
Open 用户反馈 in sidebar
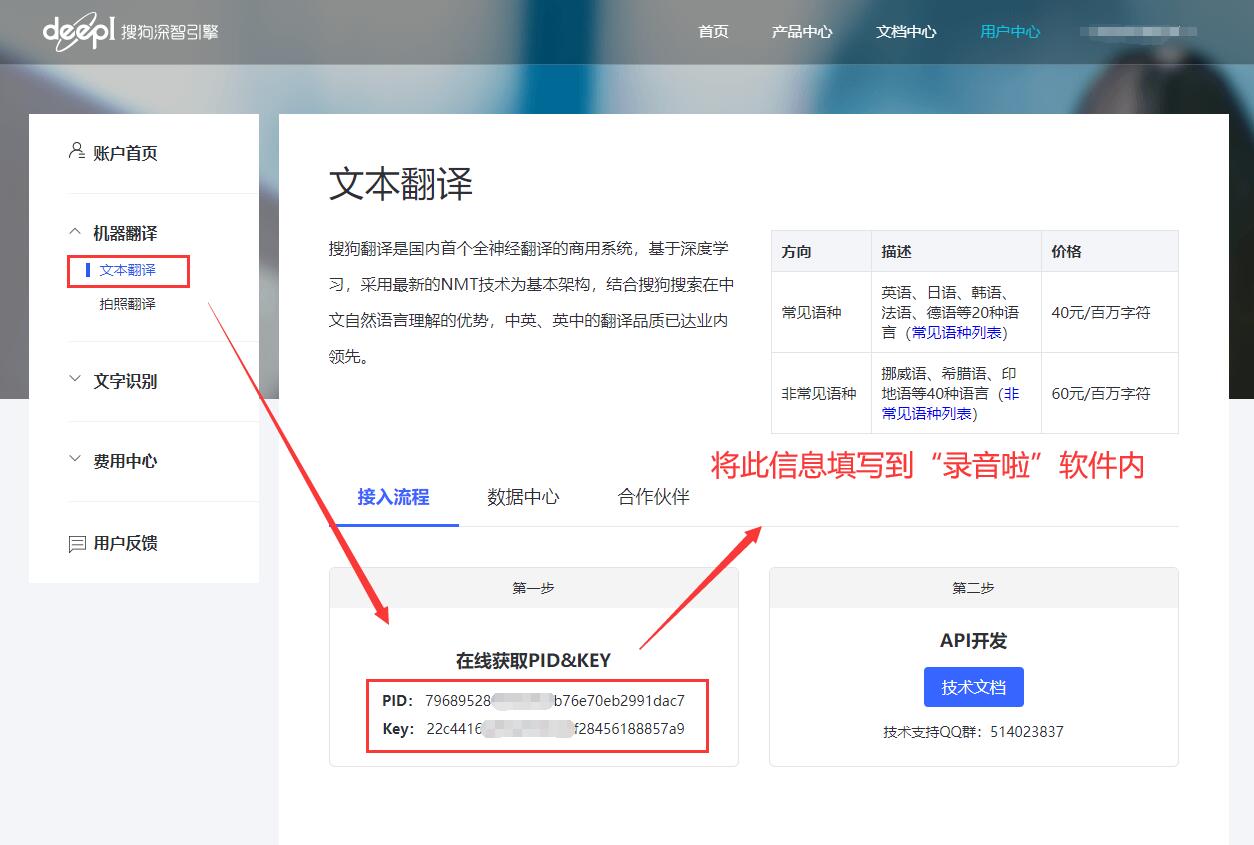click(x=125, y=543)
